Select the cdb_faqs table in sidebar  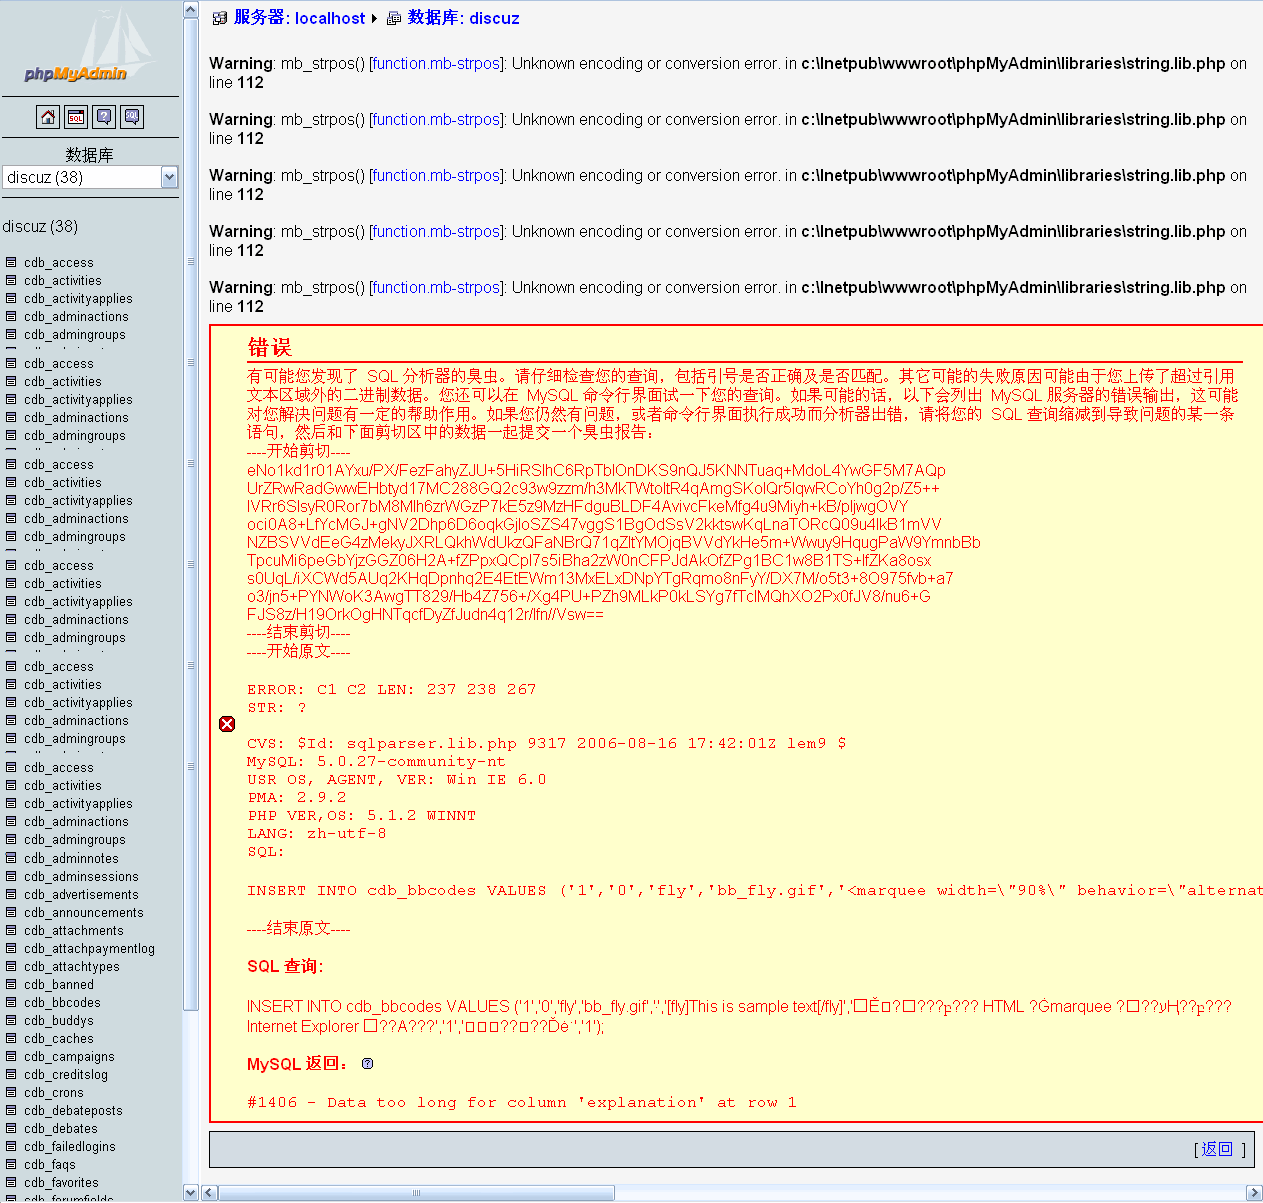pyautogui.click(x=51, y=1164)
